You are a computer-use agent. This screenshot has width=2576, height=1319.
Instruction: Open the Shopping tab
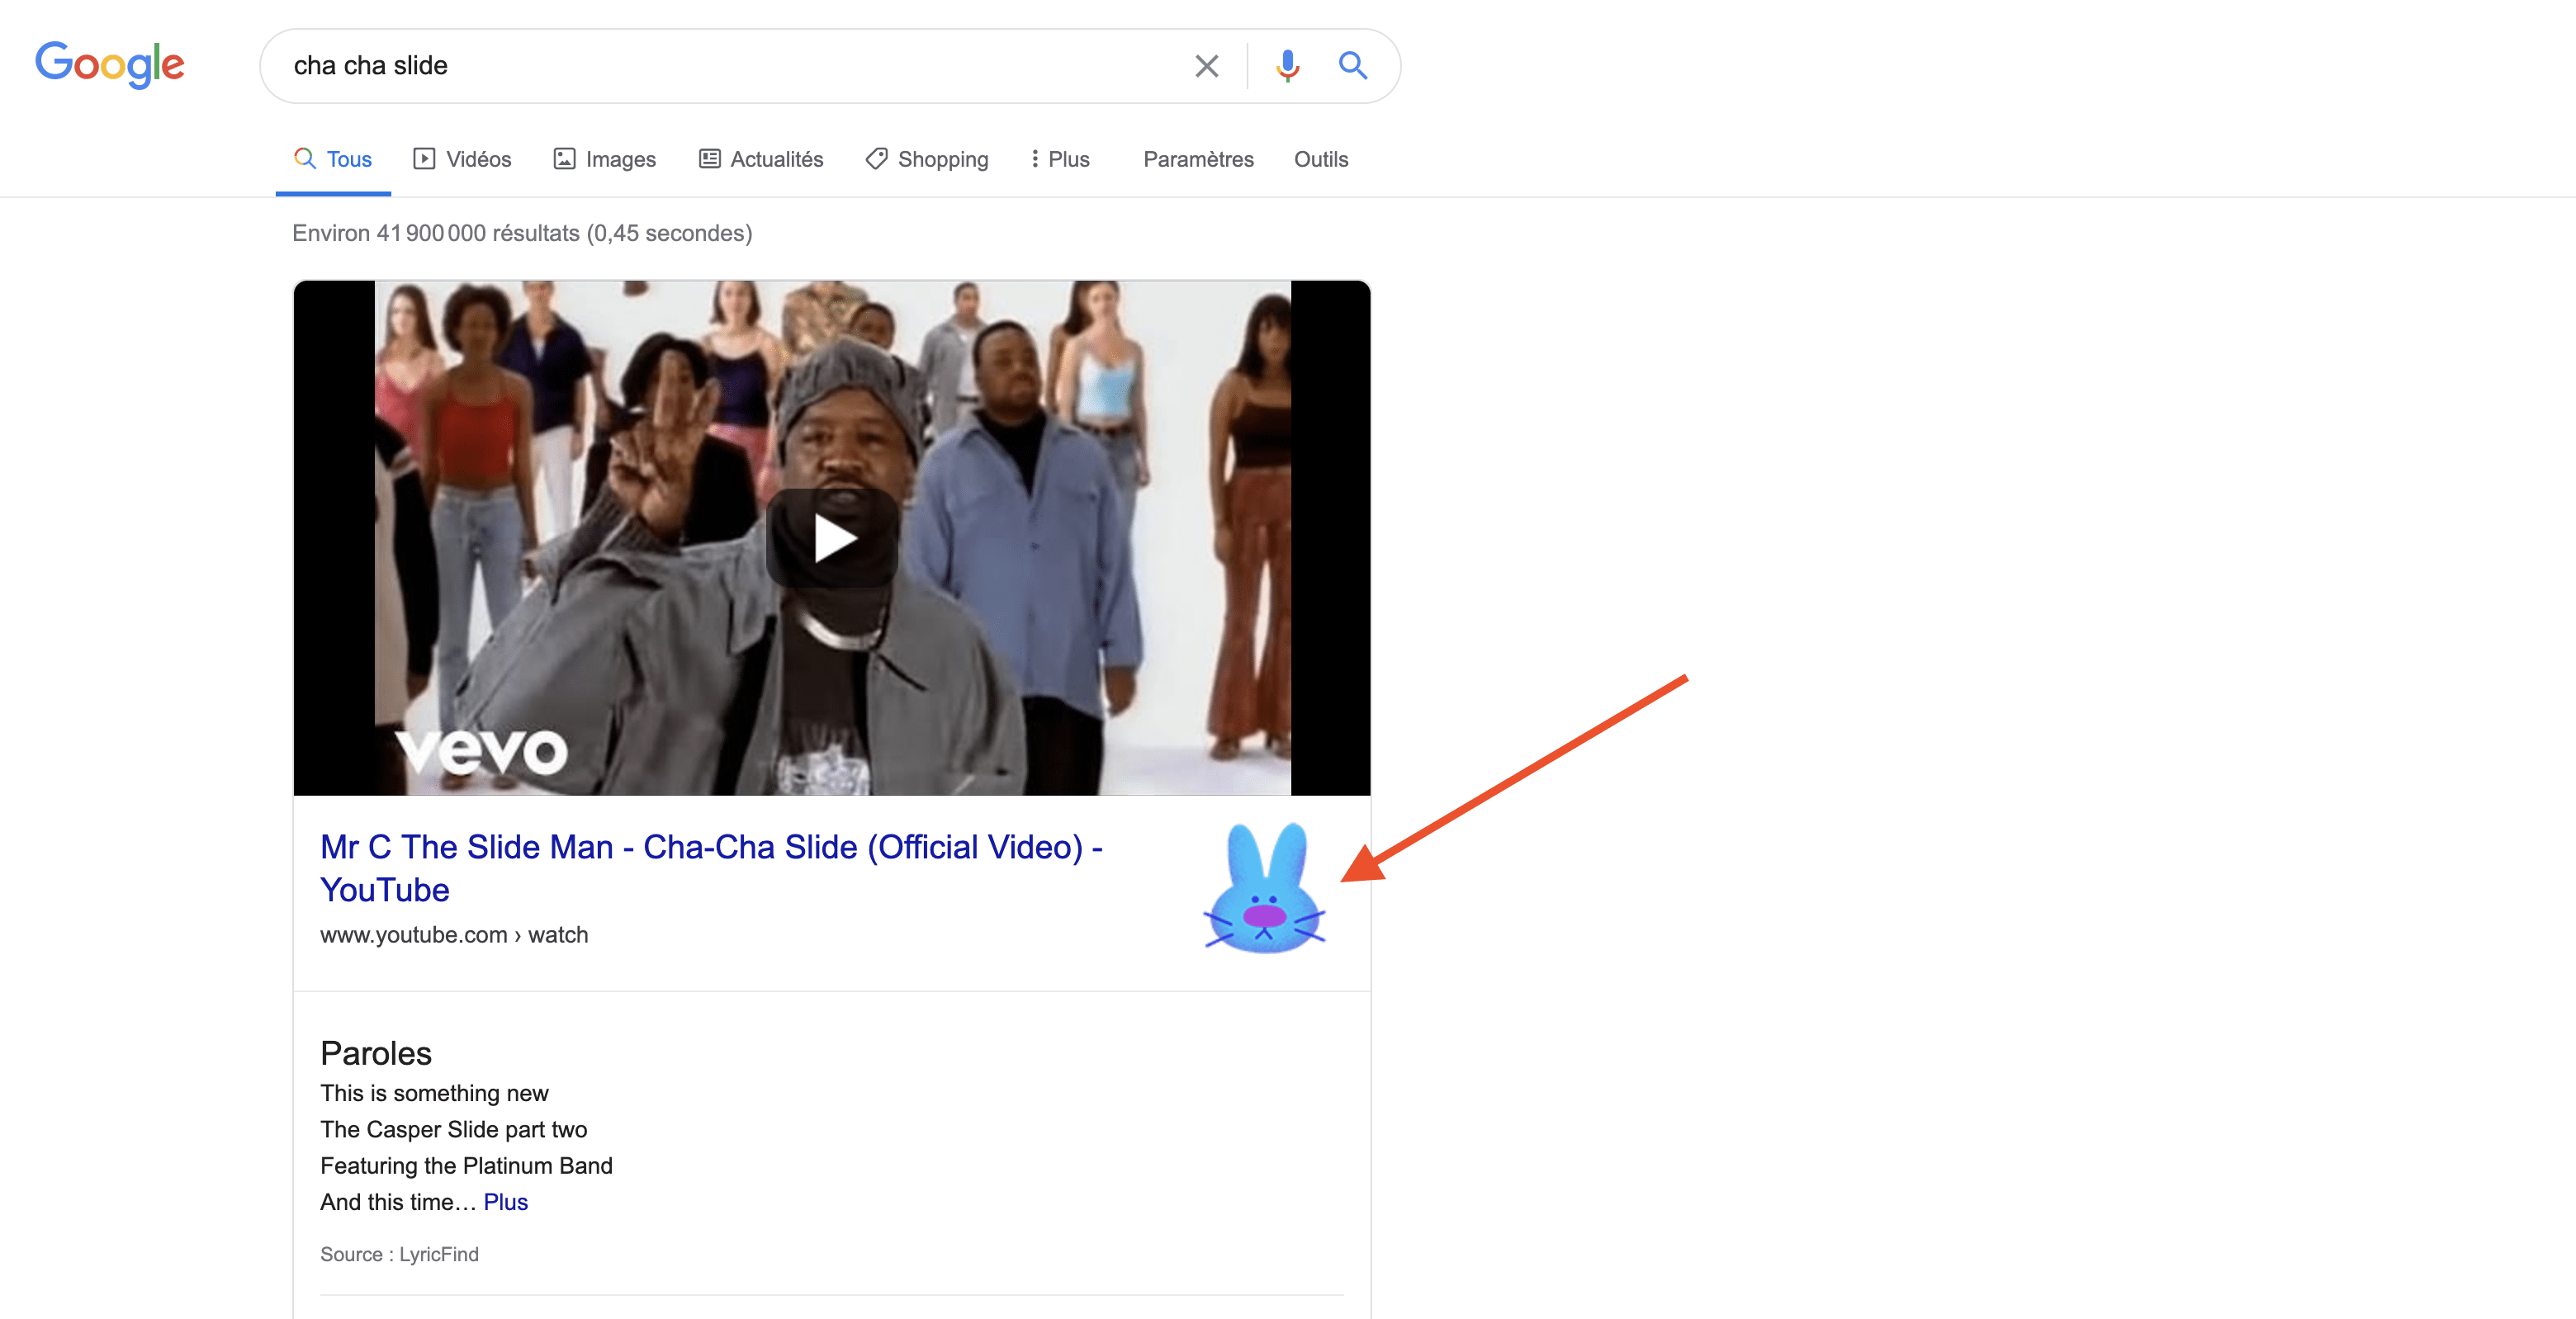coord(927,159)
